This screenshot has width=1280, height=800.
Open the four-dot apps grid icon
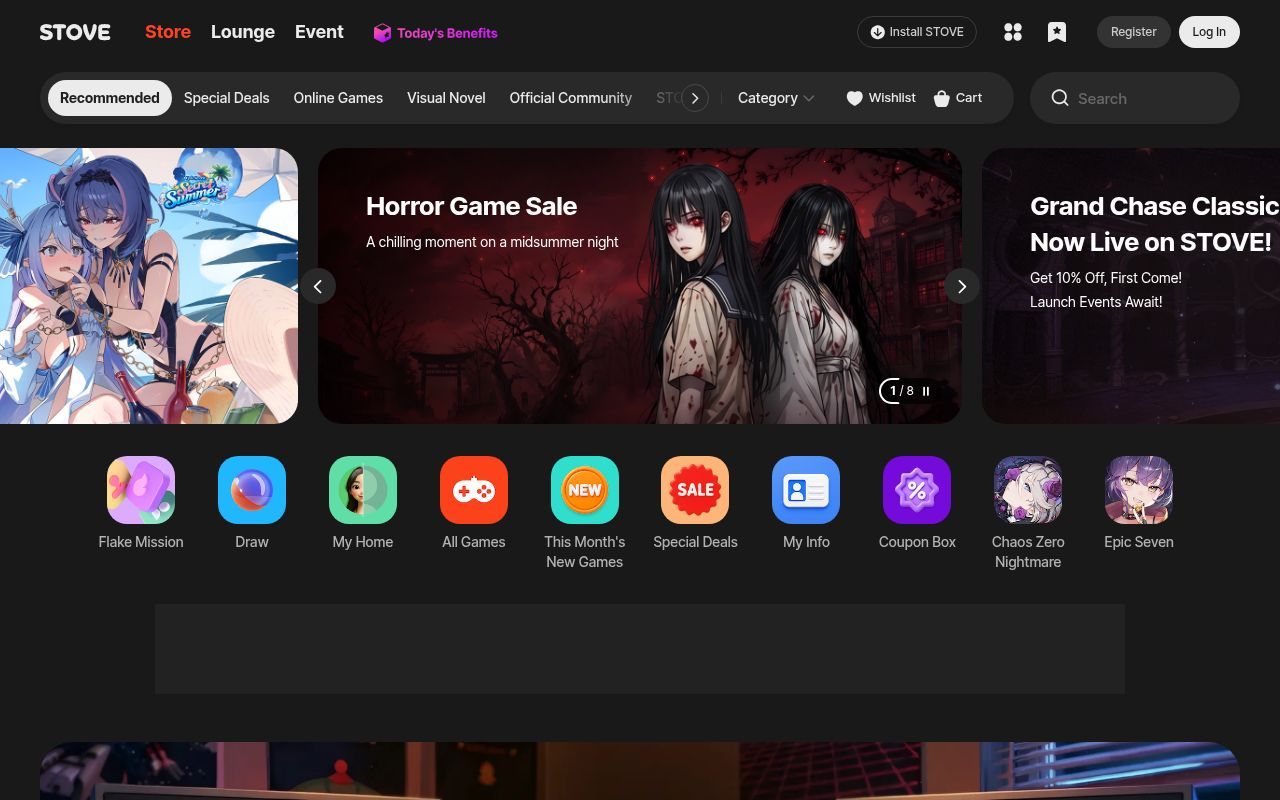tap(1013, 32)
